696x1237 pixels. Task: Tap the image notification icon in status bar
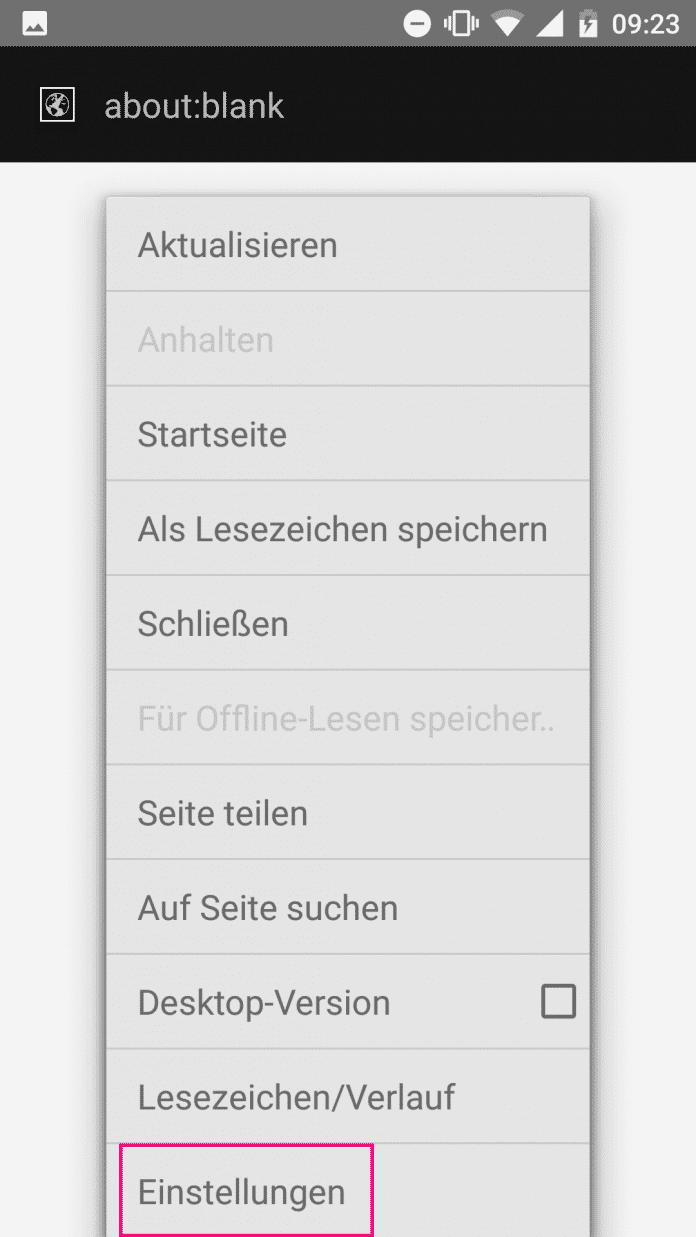[x=35, y=24]
